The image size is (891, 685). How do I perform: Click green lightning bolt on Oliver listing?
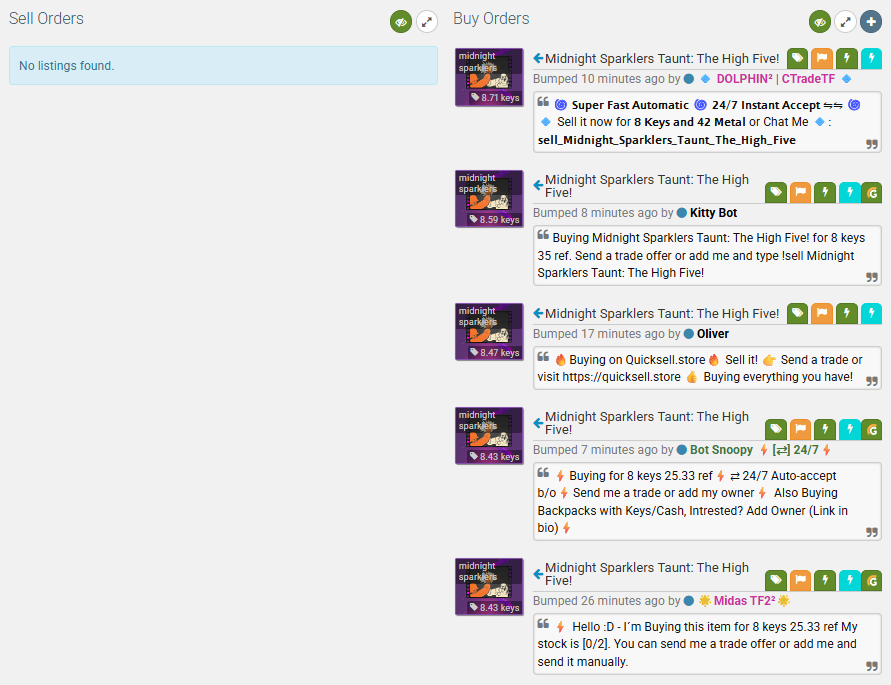(847, 313)
